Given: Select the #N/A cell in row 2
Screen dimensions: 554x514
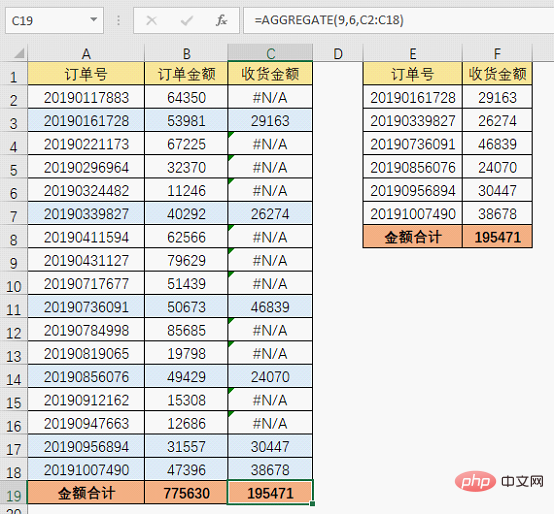Looking at the screenshot, I should [270, 98].
